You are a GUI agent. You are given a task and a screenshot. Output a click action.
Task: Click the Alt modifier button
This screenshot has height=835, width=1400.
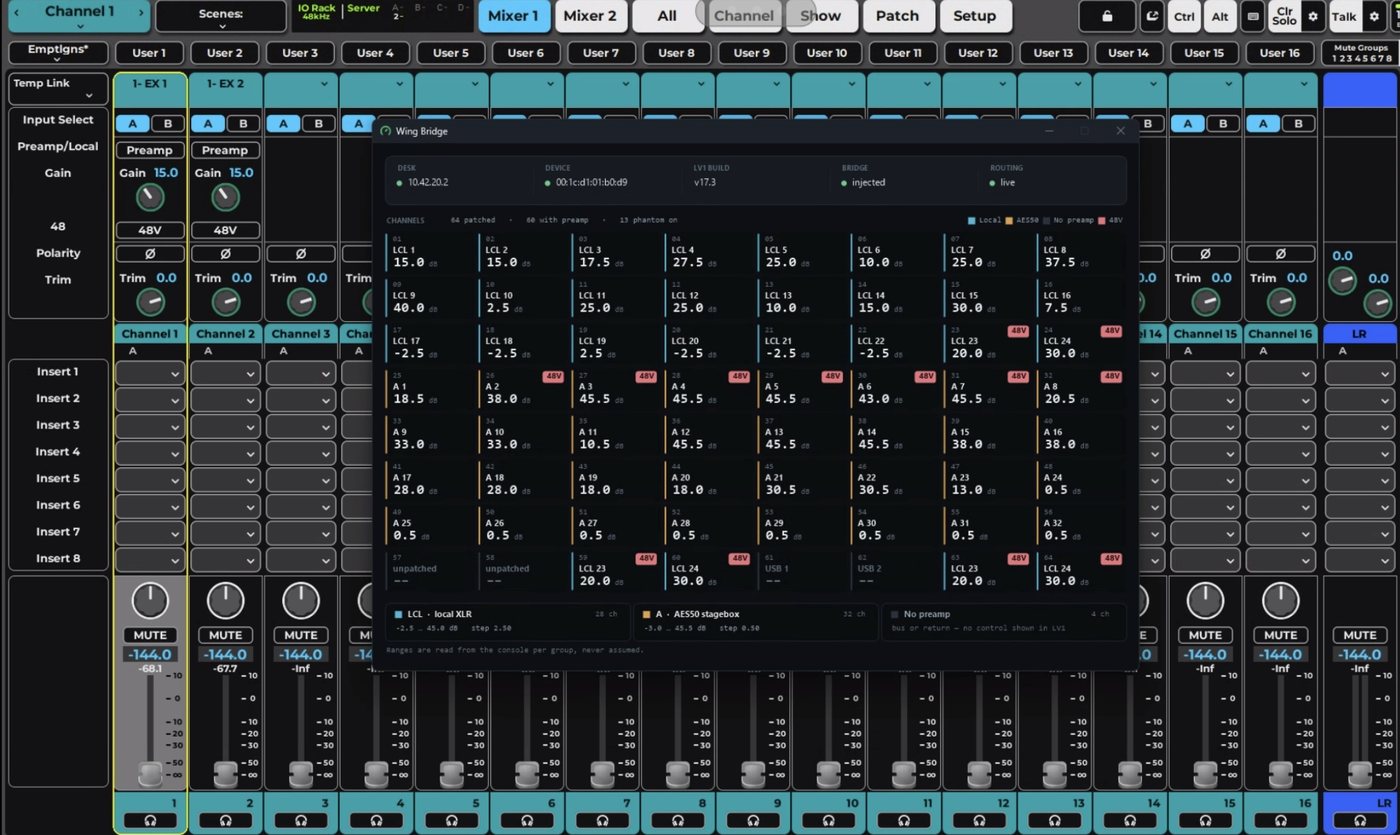coord(1220,16)
